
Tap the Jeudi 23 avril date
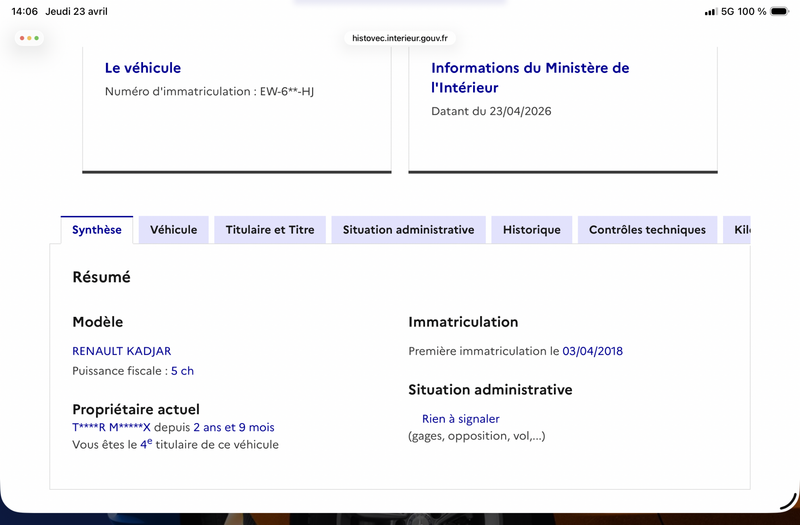77,11
